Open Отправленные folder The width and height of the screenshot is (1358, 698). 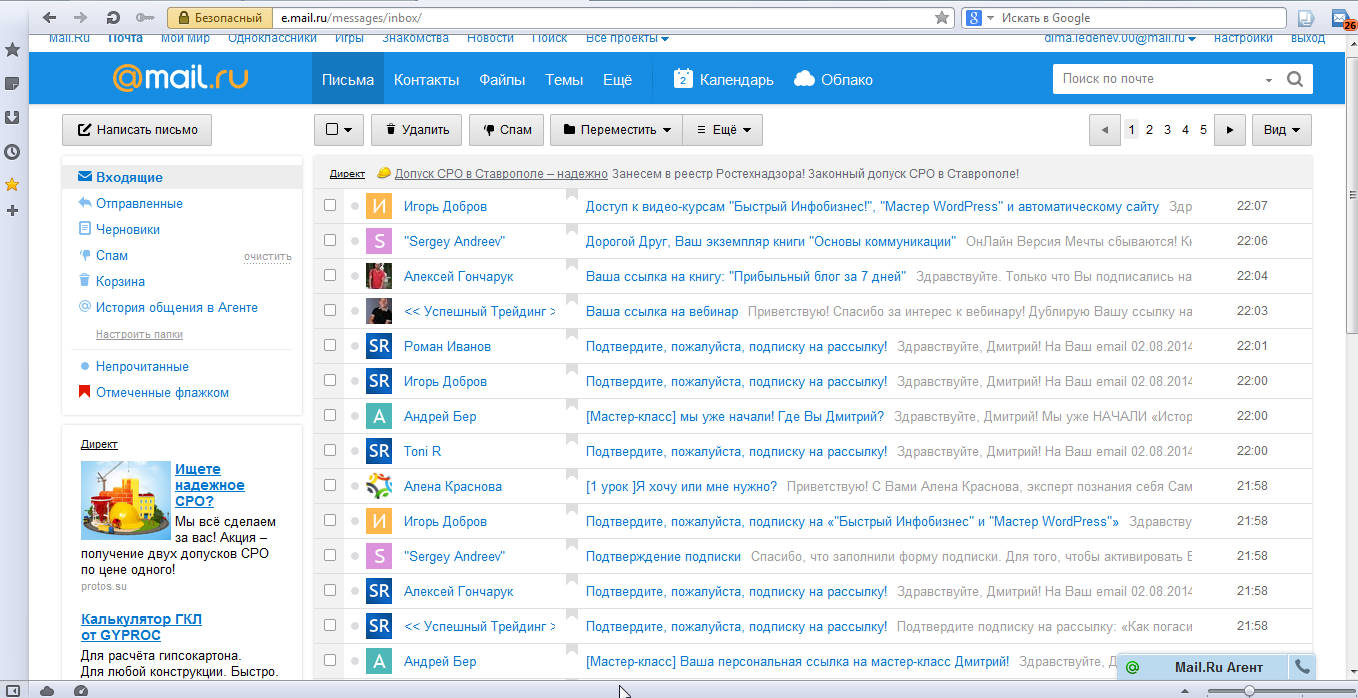139,203
